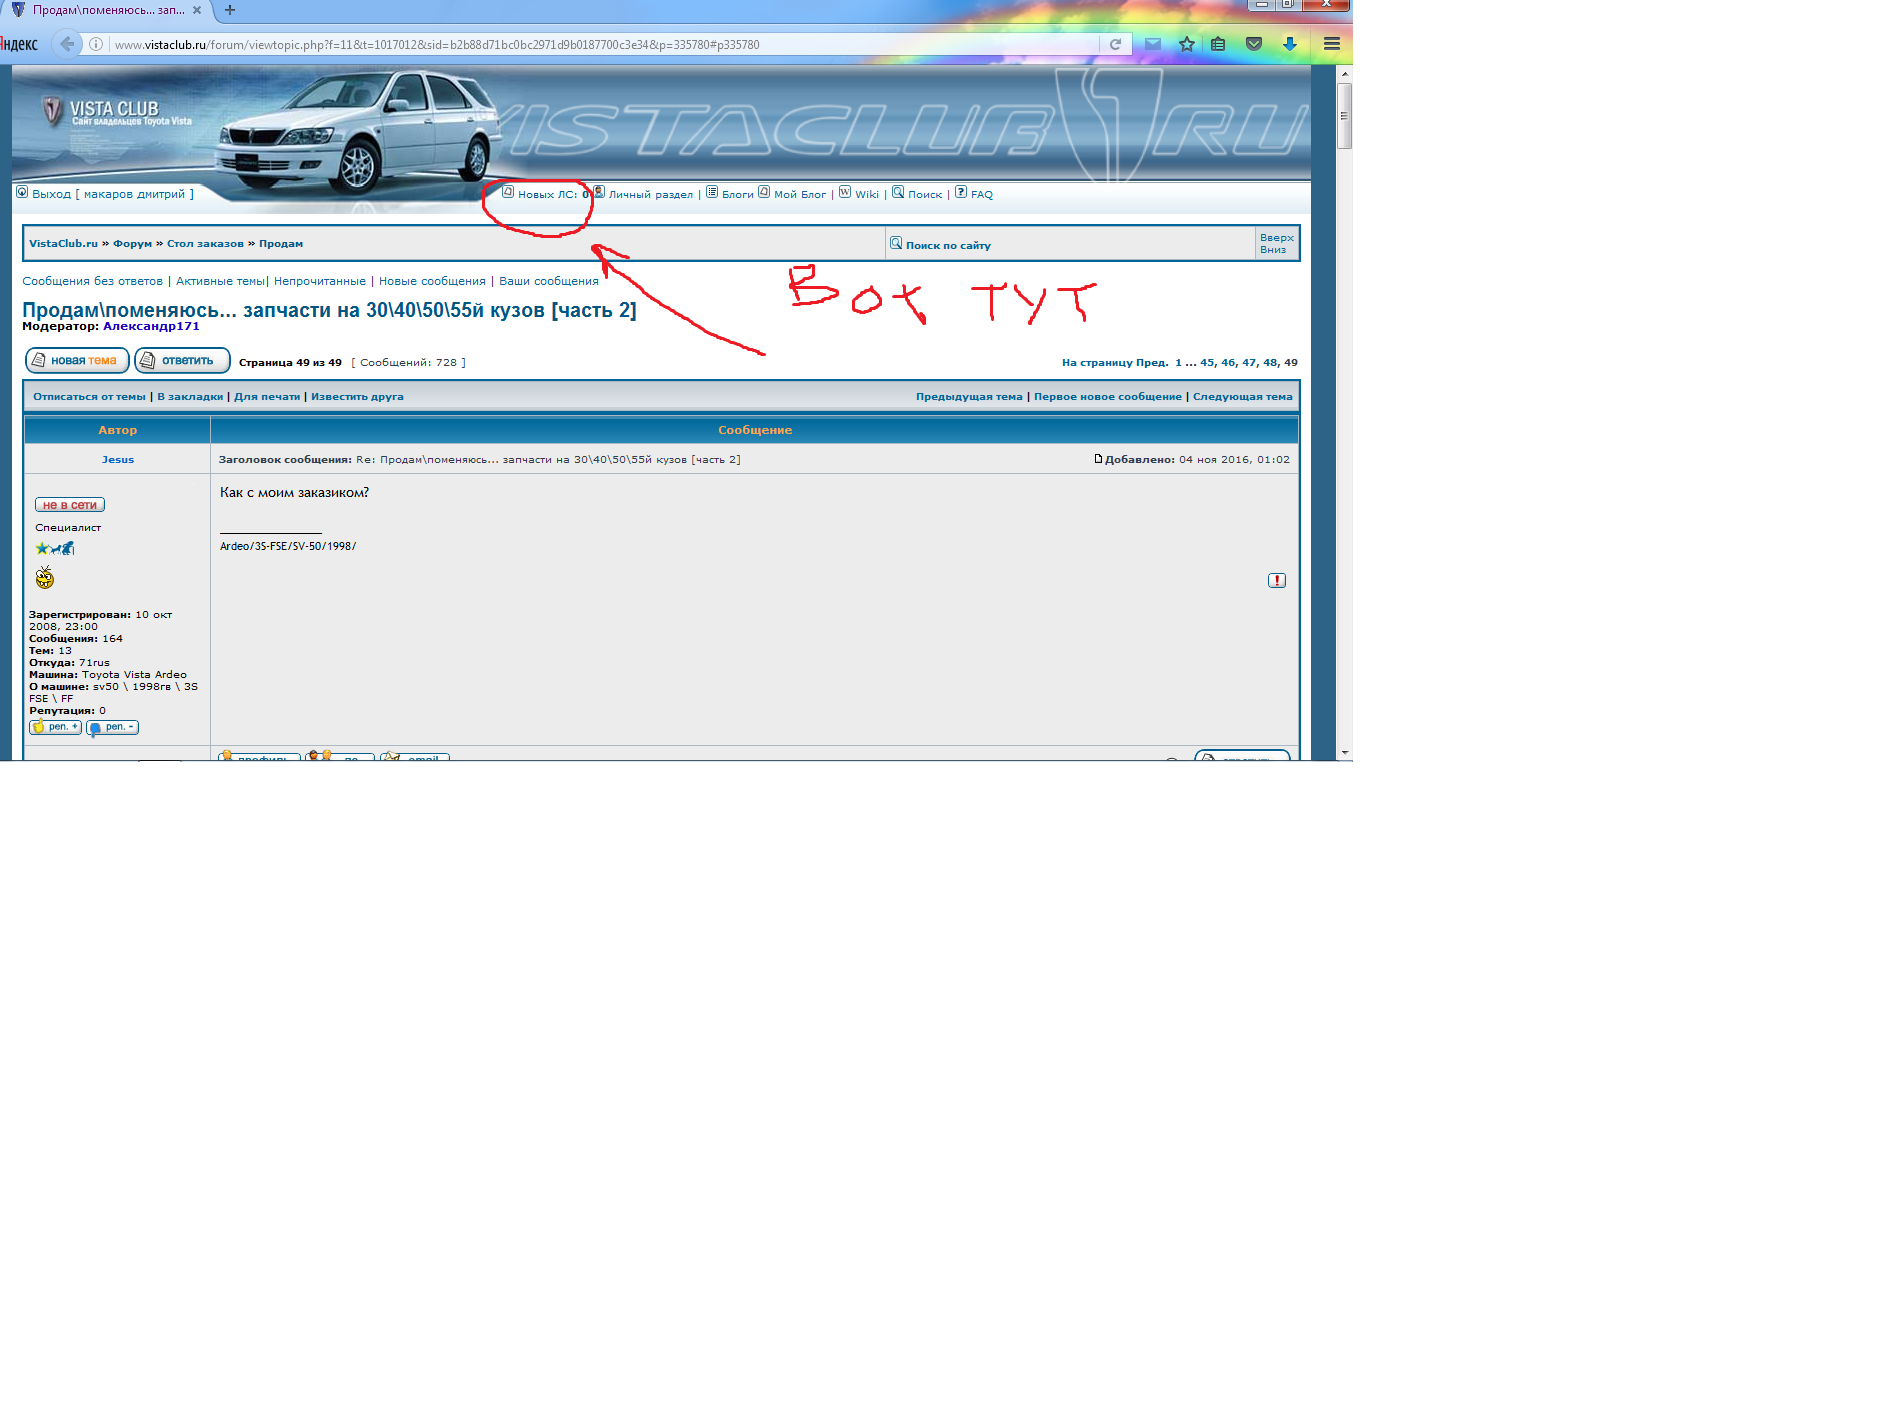This screenshot has height=1425, width=1900.
Task: Click the 'ответить' reply button
Action: click(182, 360)
